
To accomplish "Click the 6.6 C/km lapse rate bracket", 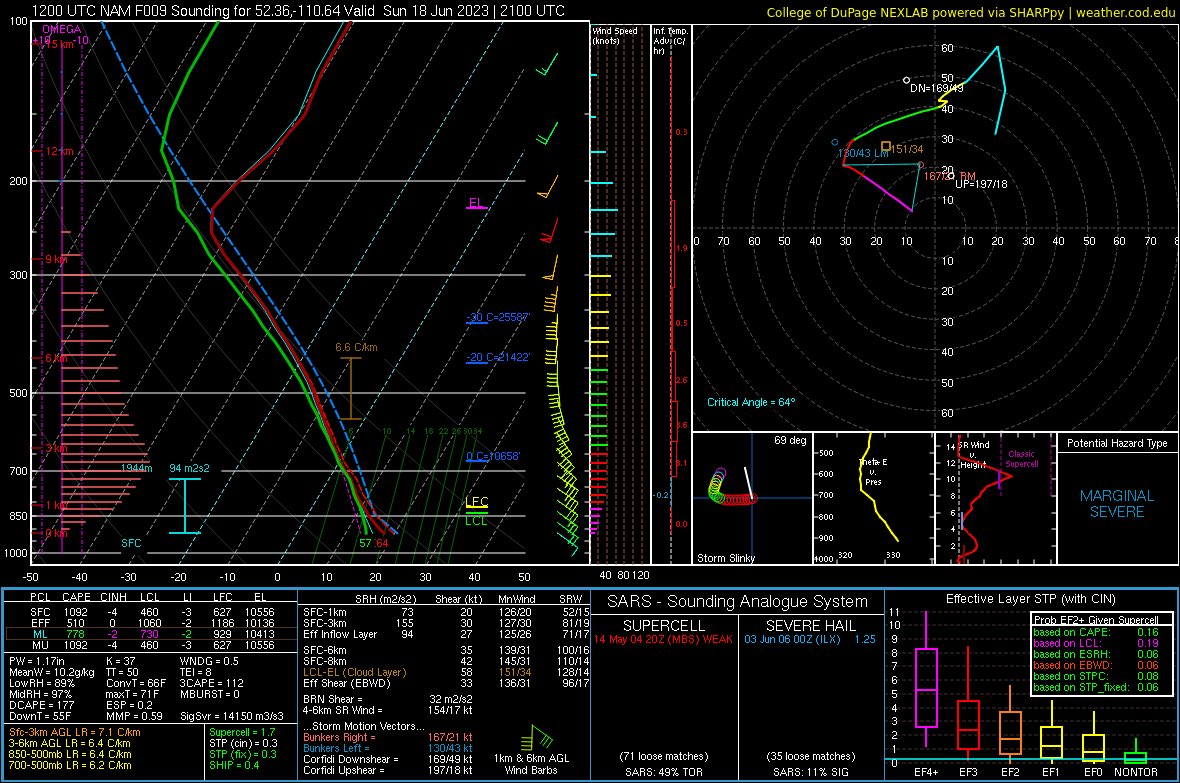I will [x=351, y=388].
